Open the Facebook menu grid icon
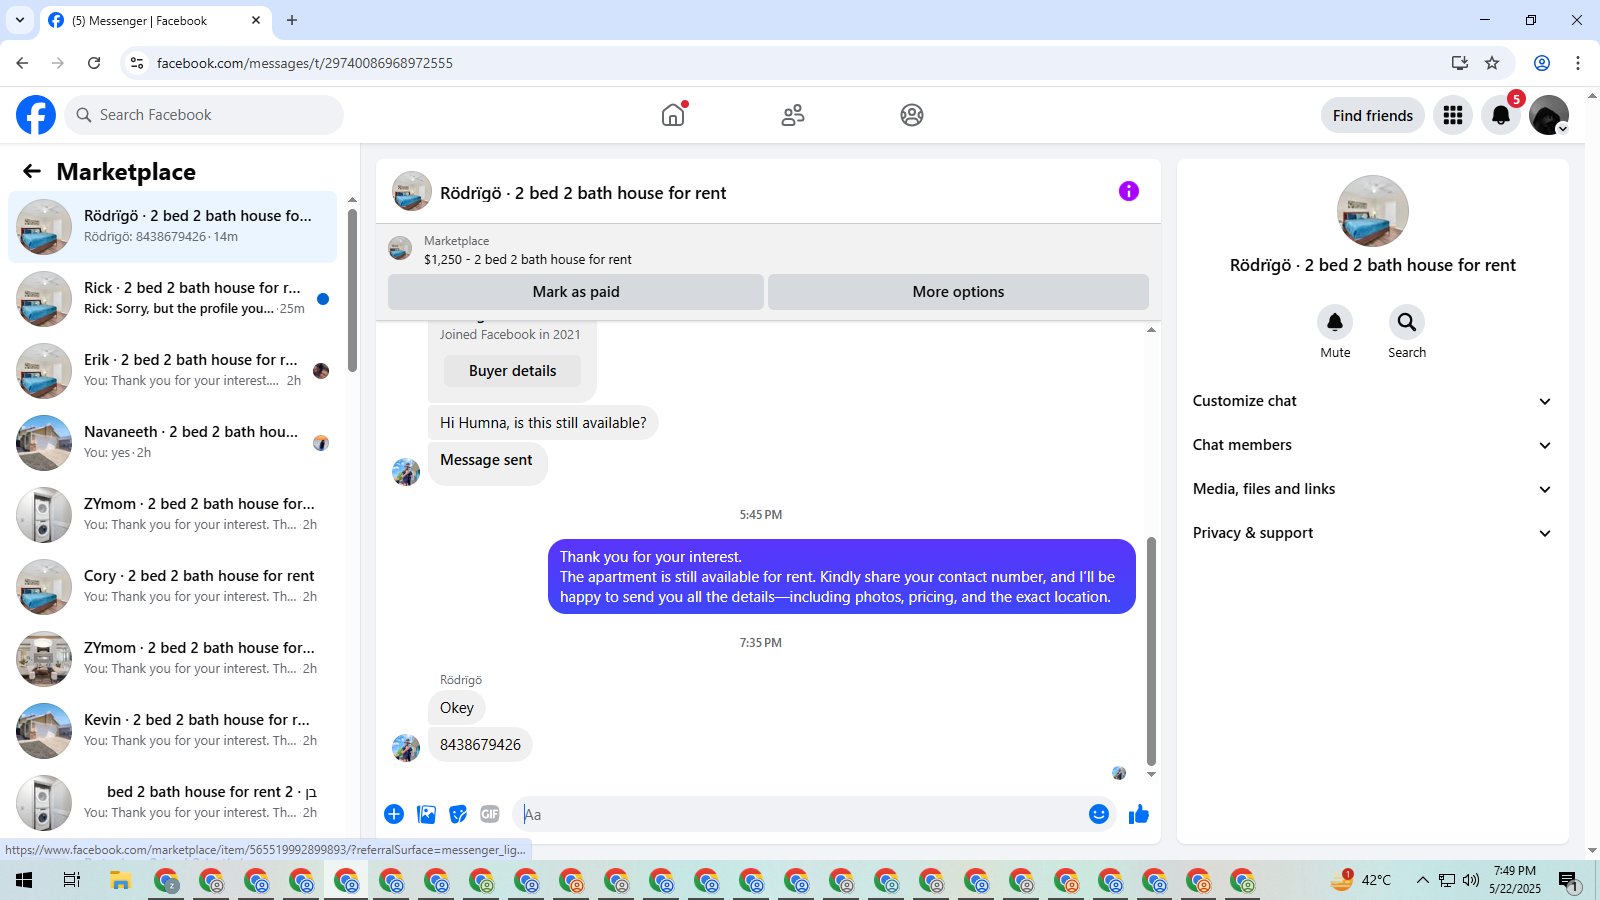 (x=1453, y=115)
